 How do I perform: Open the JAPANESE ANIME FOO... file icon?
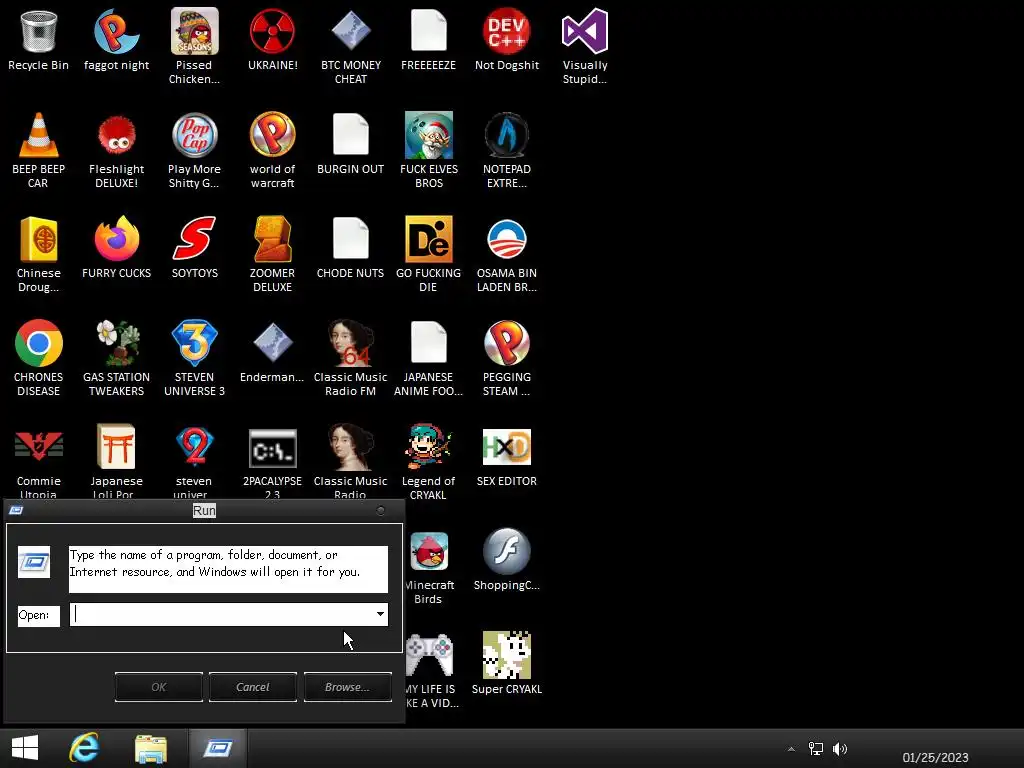[x=428, y=343]
